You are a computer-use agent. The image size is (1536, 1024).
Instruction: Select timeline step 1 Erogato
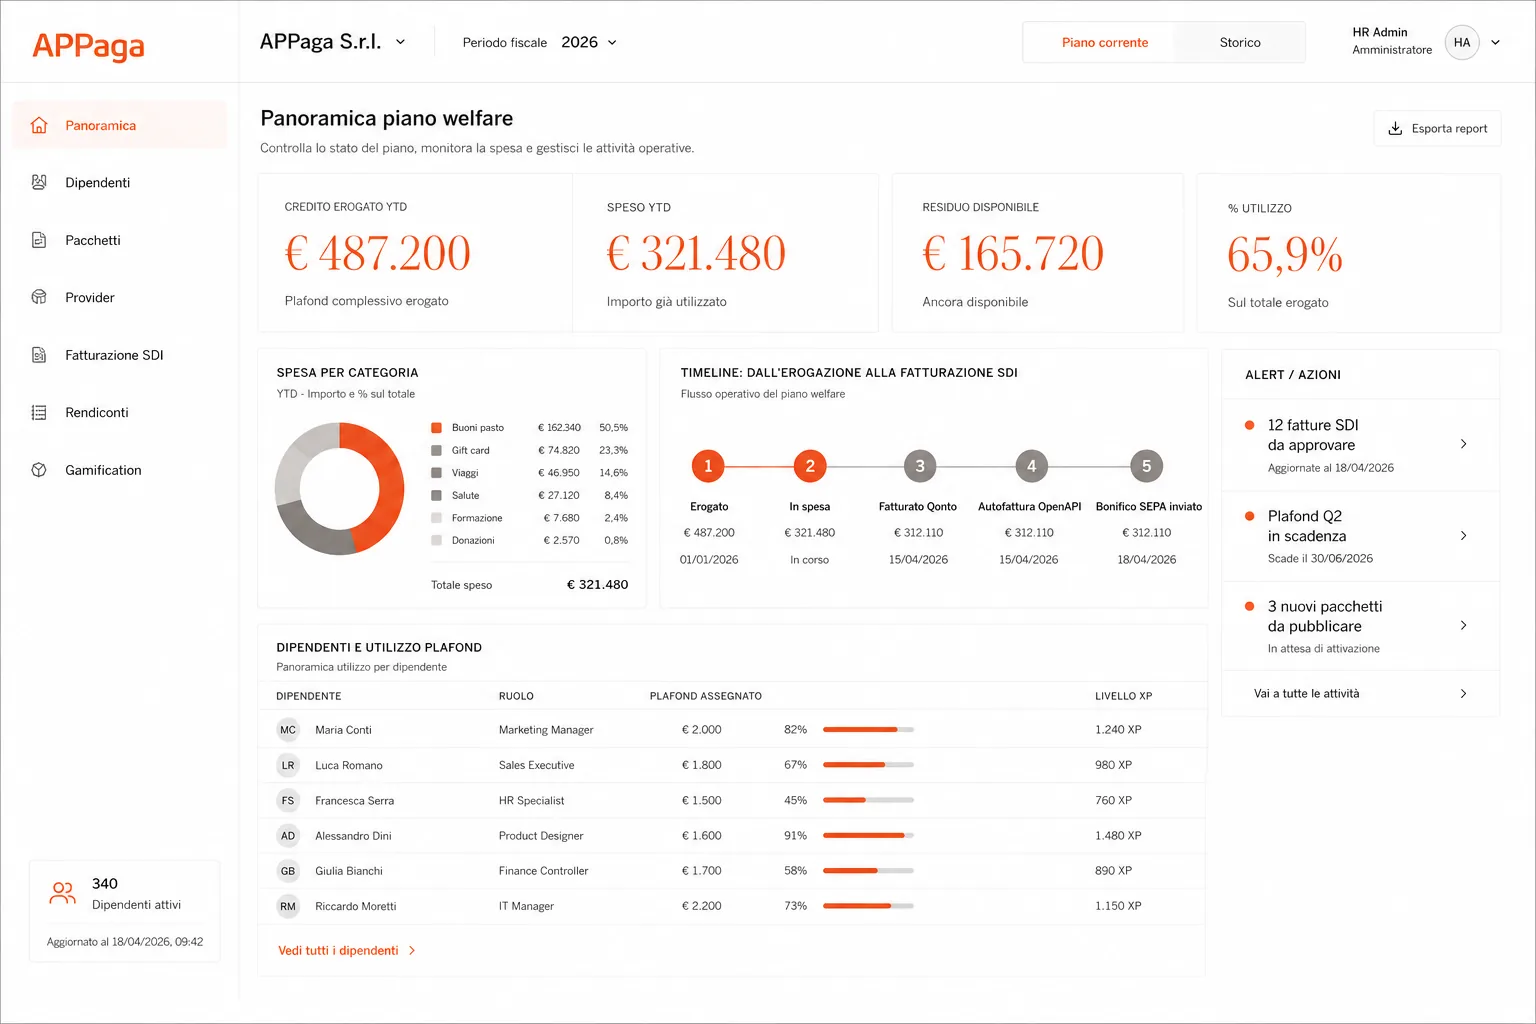tap(708, 466)
